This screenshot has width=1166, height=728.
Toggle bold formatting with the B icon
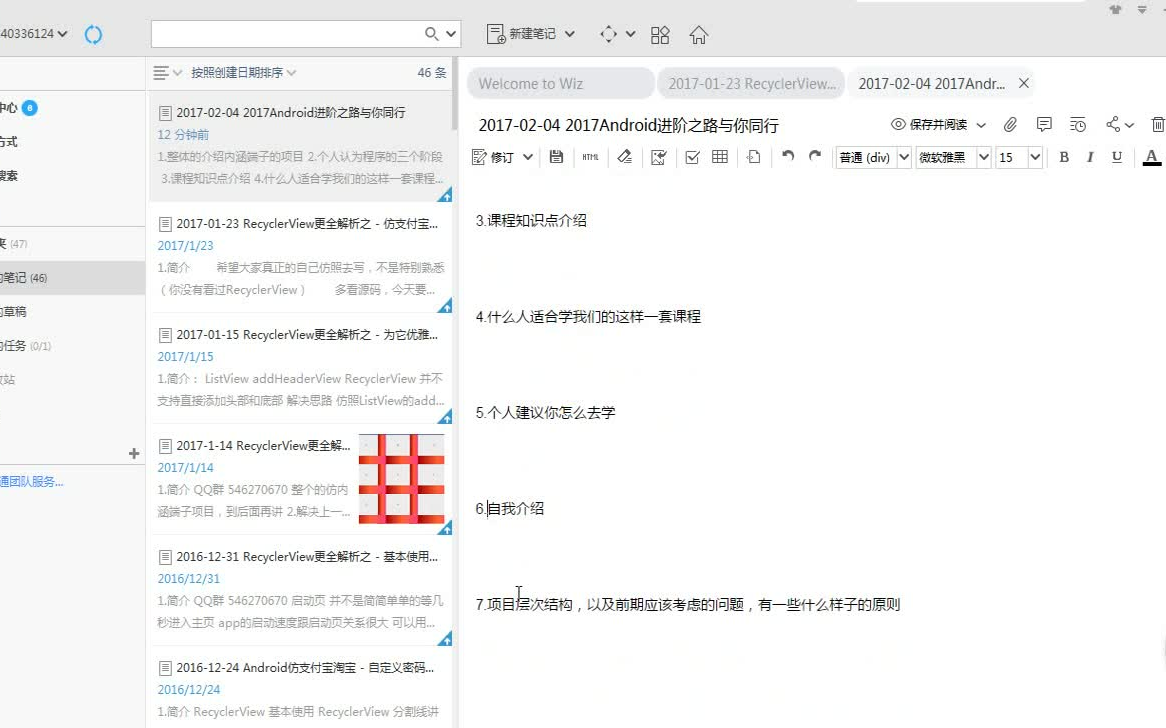pos(1064,157)
